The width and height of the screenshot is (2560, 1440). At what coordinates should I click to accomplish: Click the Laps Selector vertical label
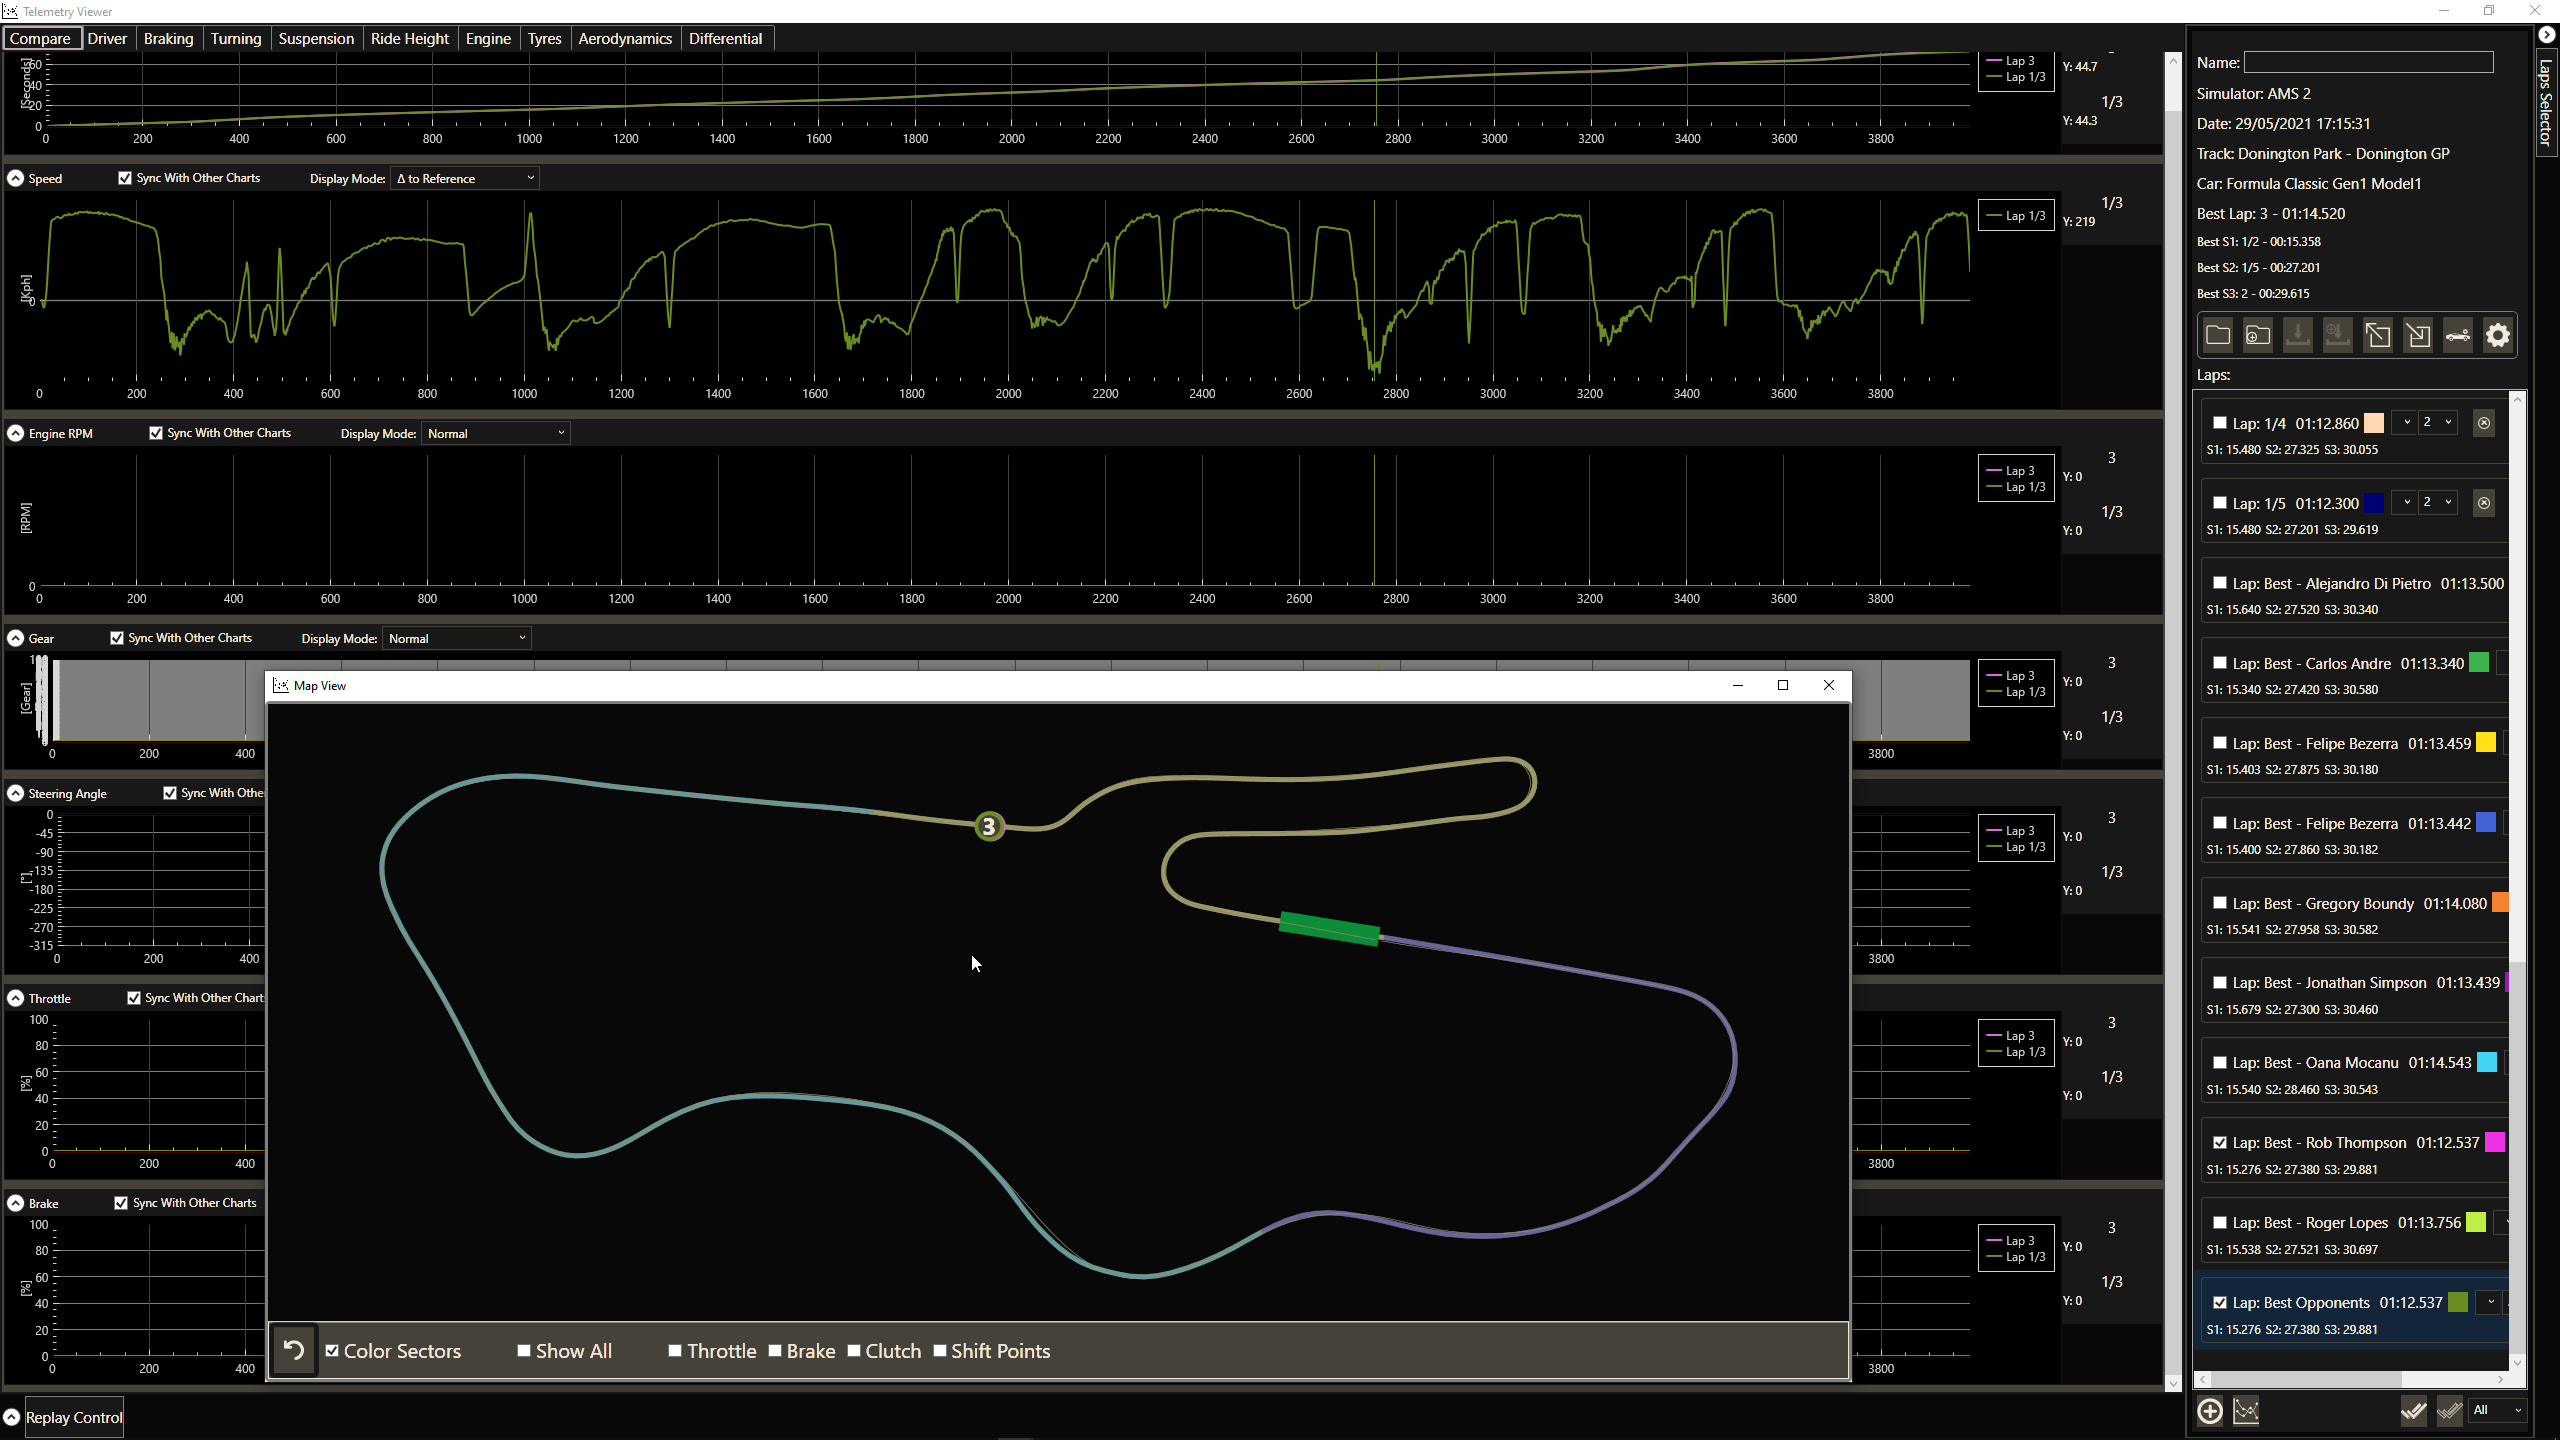coord(2547,102)
